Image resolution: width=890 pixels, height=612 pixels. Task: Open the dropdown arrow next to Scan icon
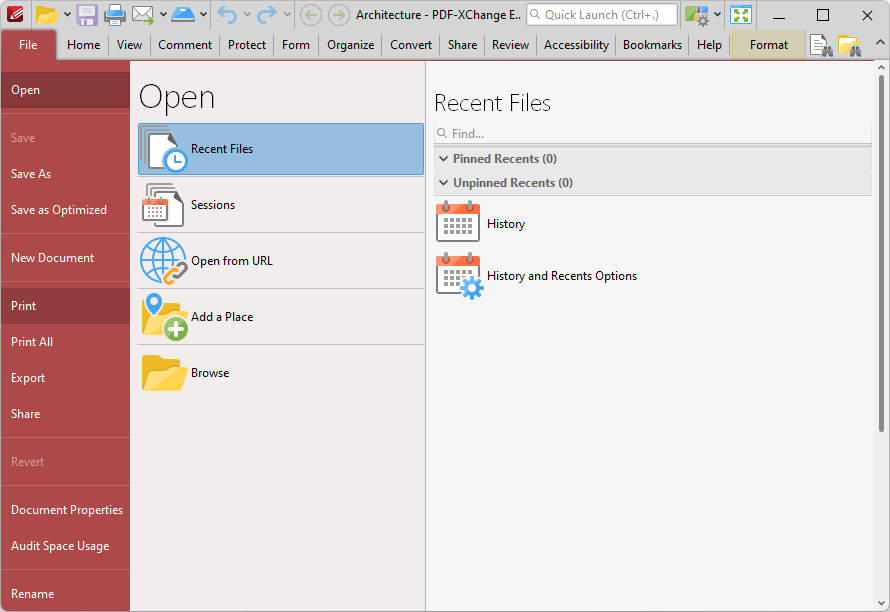coord(203,15)
